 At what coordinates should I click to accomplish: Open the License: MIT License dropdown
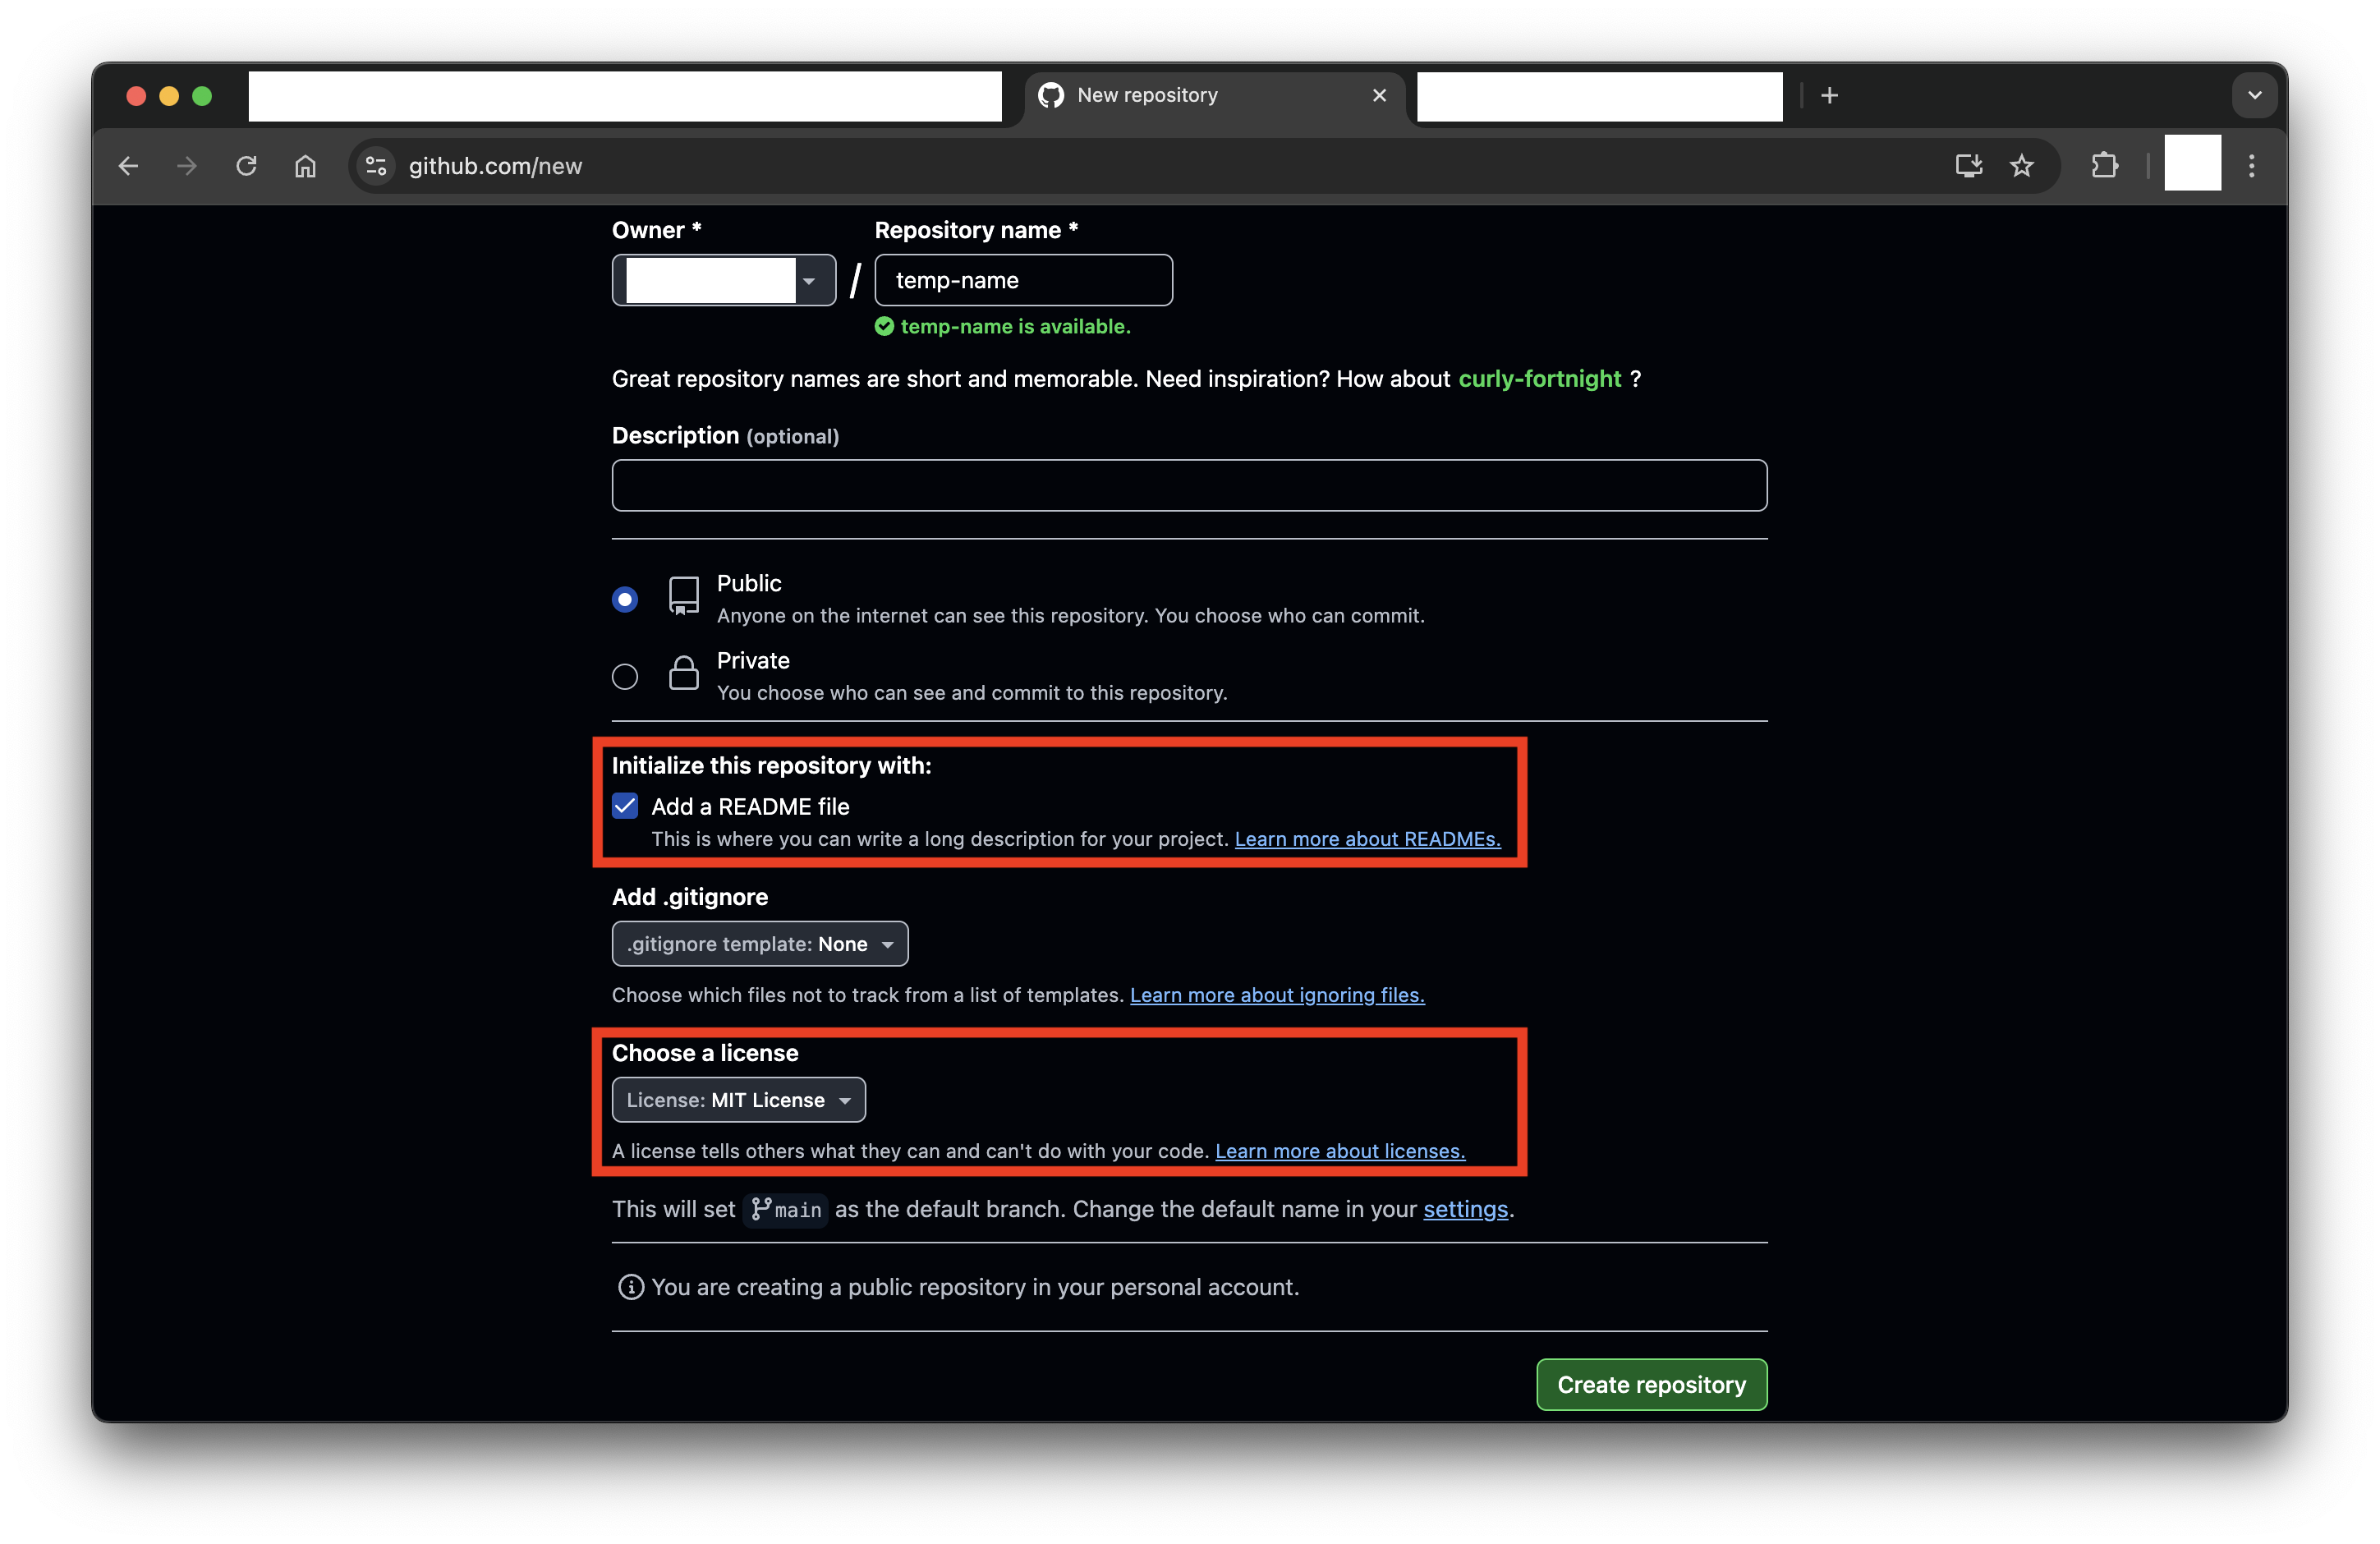pyautogui.click(x=738, y=1100)
